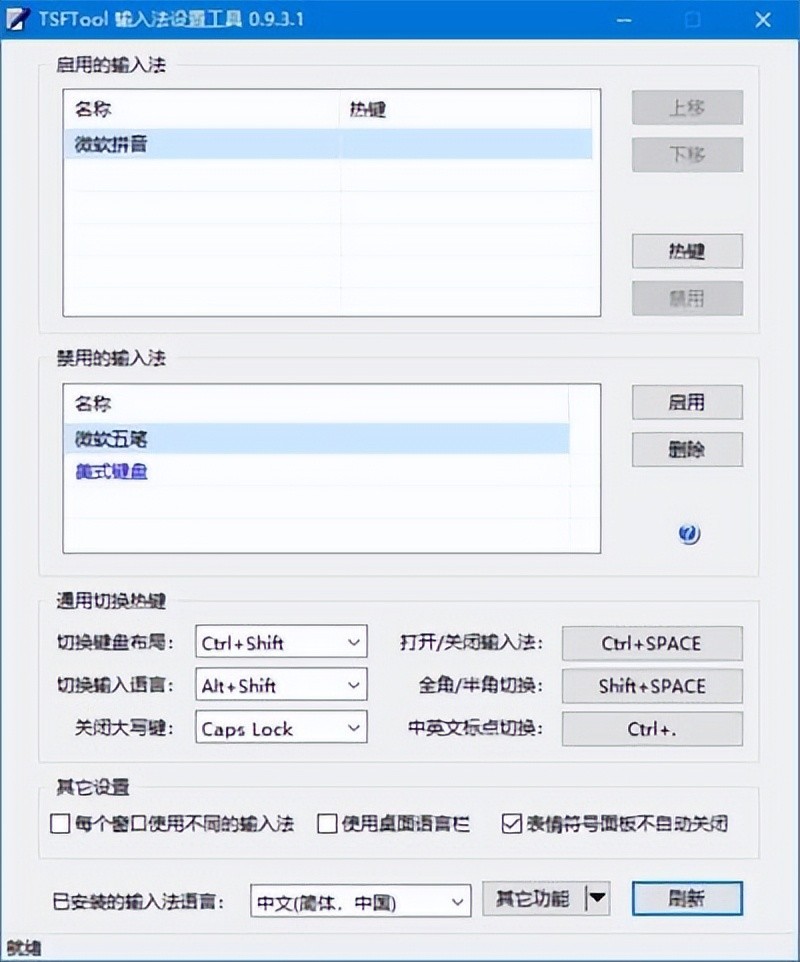The height and width of the screenshot is (962, 800).
Task: Select 美式键盘 in disabled input list
Action: pos(112,472)
